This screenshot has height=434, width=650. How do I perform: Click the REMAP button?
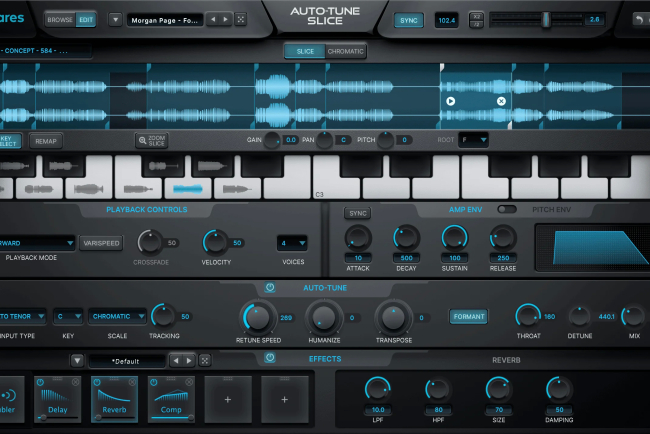click(46, 141)
